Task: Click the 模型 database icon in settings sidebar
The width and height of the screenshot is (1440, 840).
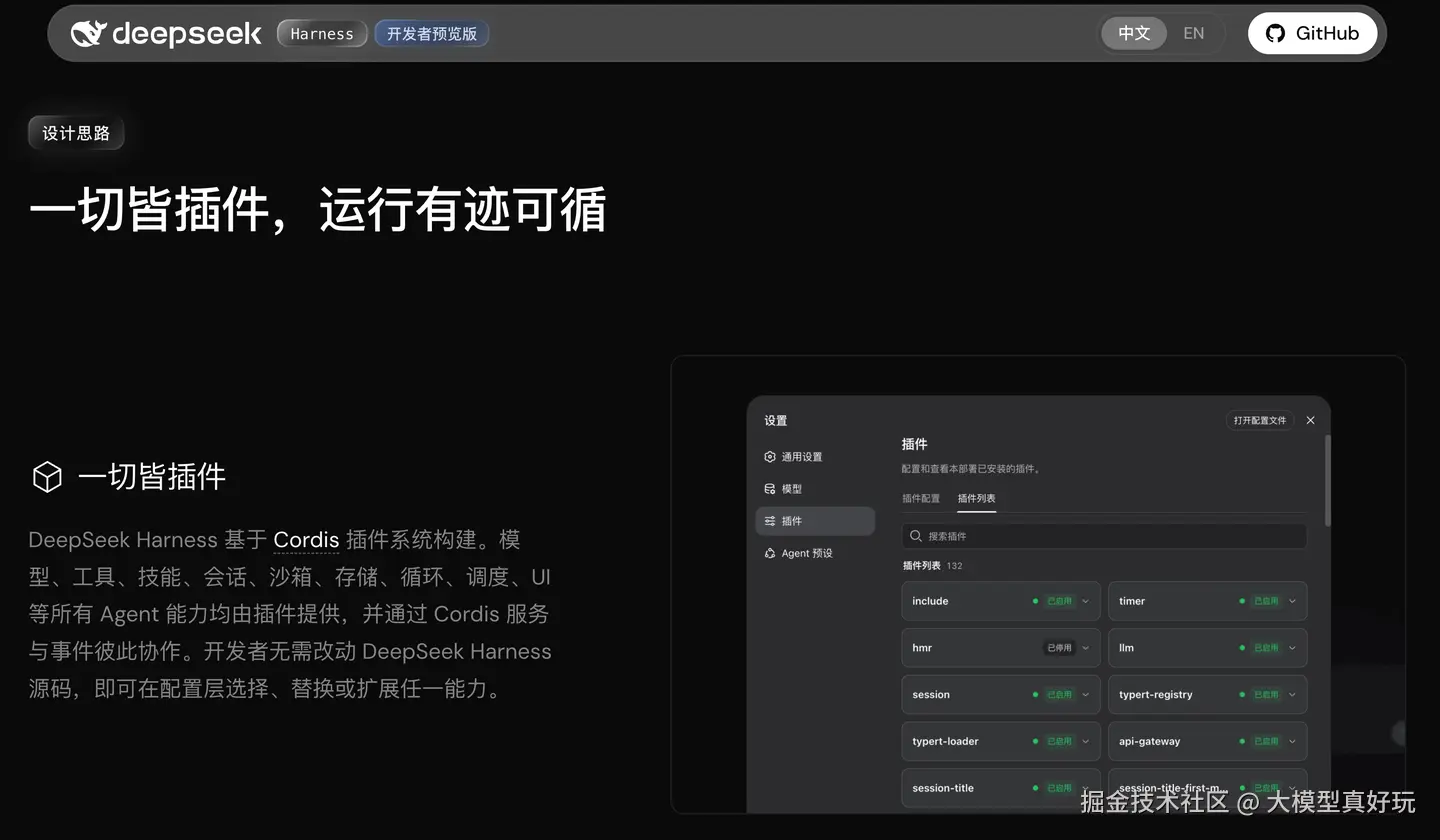Action: click(770, 489)
